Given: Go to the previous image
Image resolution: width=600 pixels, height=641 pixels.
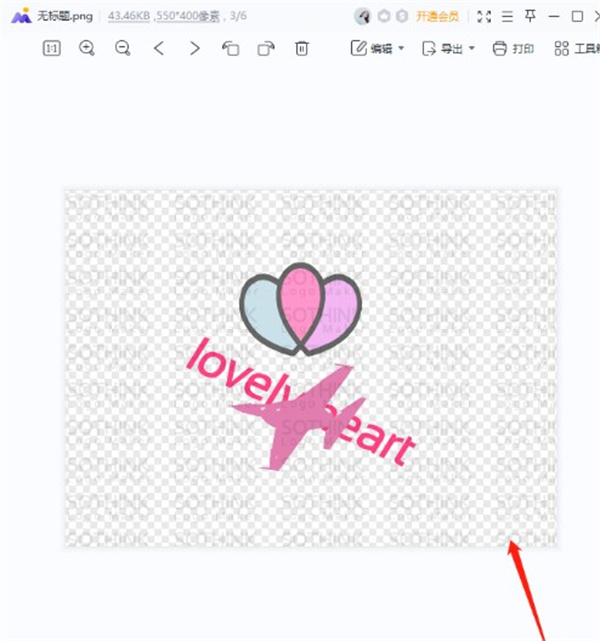Looking at the screenshot, I should [159, 48].
